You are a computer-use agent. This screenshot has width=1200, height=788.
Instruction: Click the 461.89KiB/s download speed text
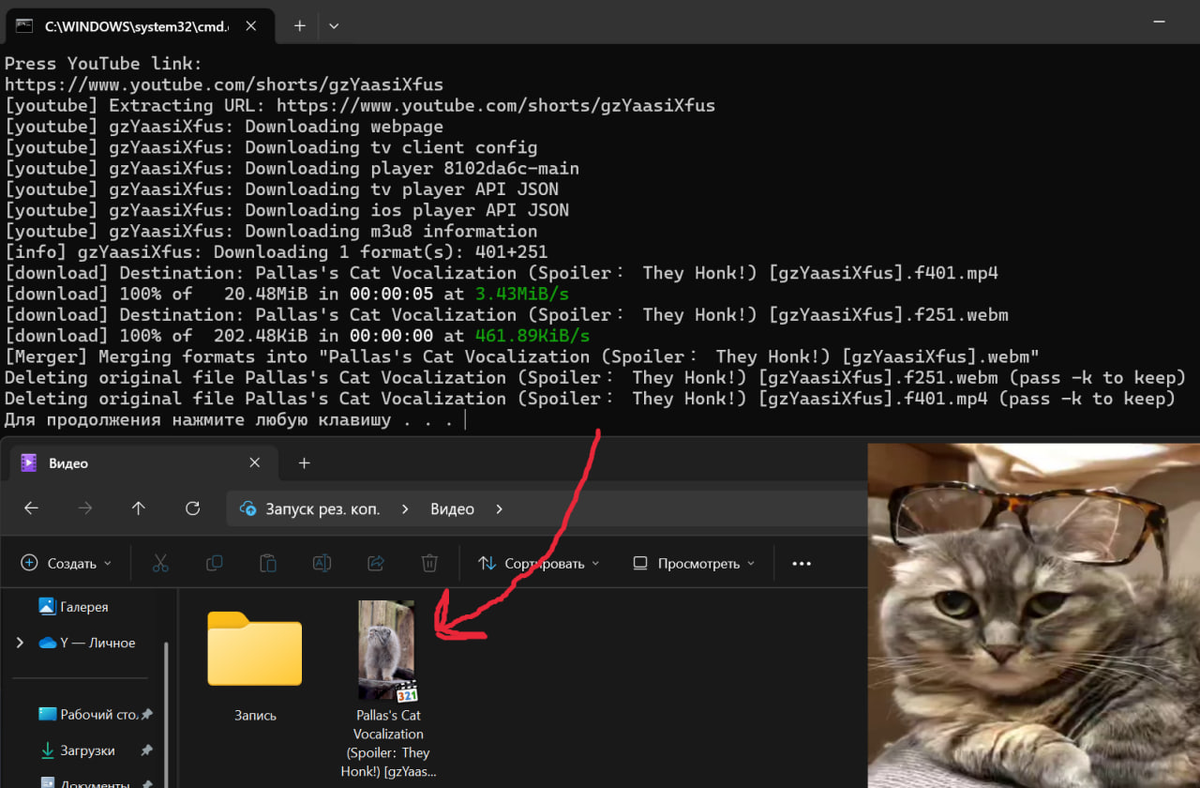click(533, 336)
